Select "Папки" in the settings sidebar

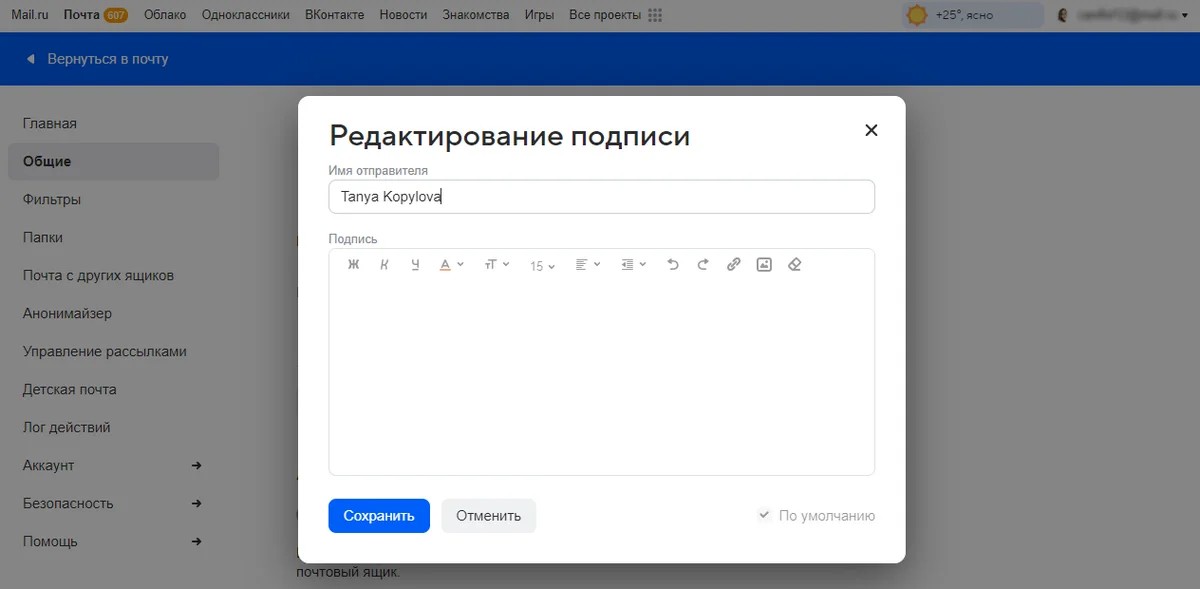click(43, 238)
